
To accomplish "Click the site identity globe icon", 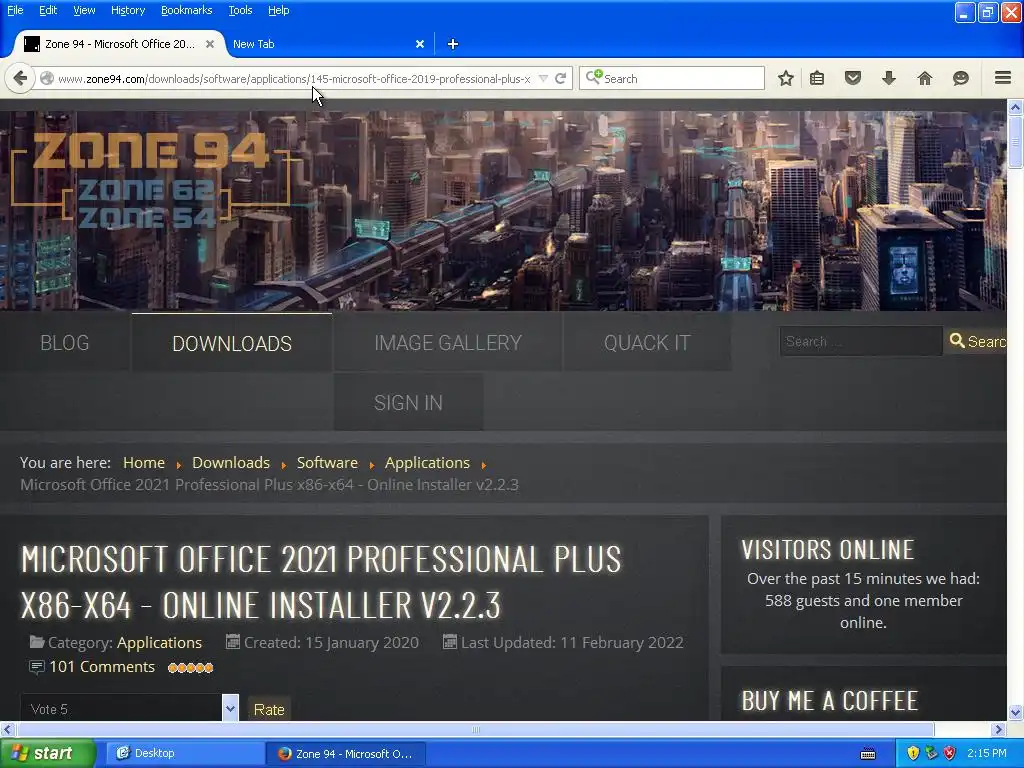I will tap(46, 78).
